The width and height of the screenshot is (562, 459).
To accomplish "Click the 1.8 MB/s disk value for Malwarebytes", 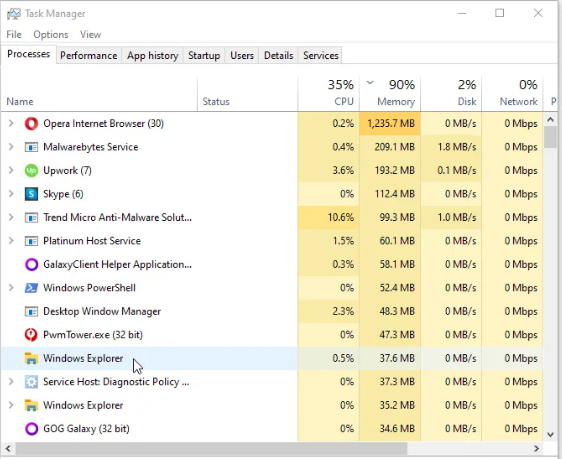I will point(457,147).
